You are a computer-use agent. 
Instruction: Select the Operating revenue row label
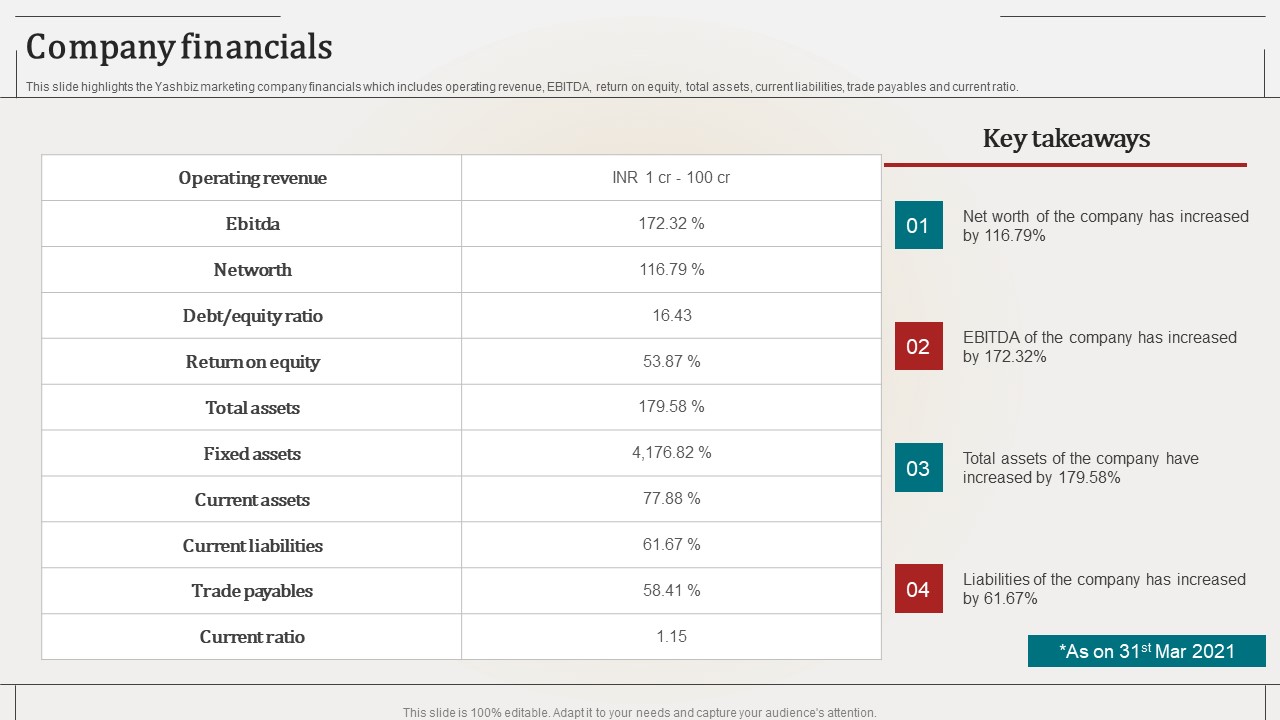(x=252, y=178)
